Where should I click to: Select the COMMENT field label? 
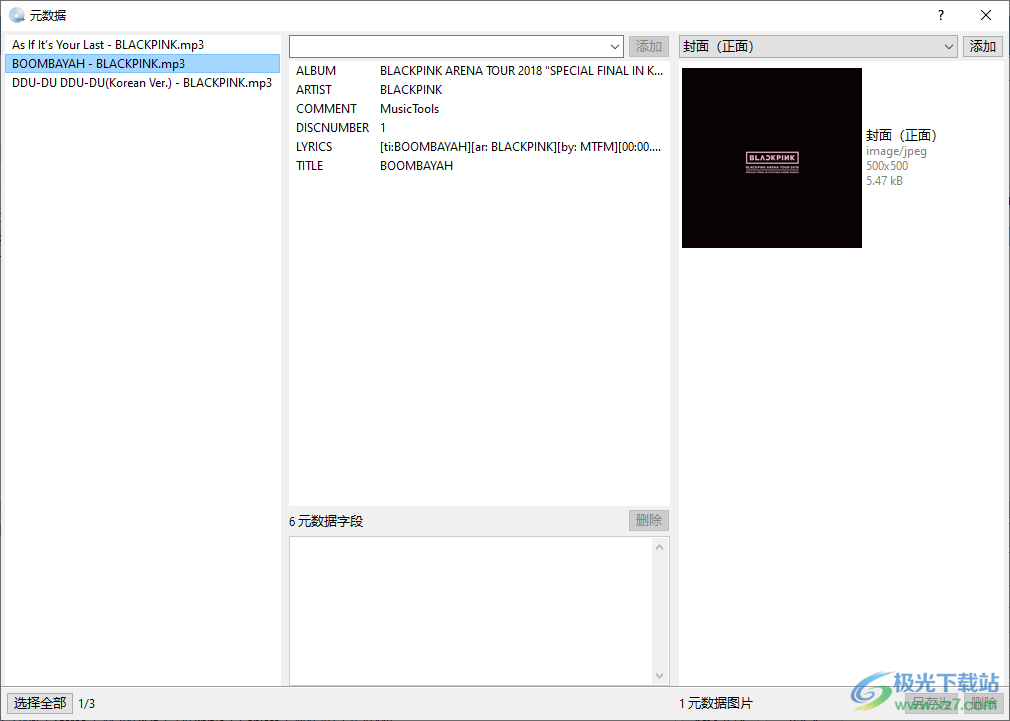tap(326, 109)
